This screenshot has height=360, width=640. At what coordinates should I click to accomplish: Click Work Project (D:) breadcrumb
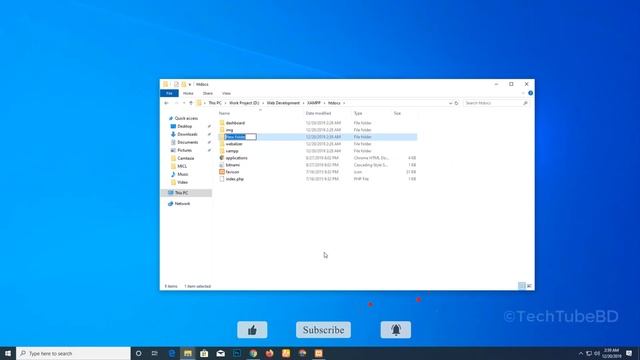(x=244, y=103)
